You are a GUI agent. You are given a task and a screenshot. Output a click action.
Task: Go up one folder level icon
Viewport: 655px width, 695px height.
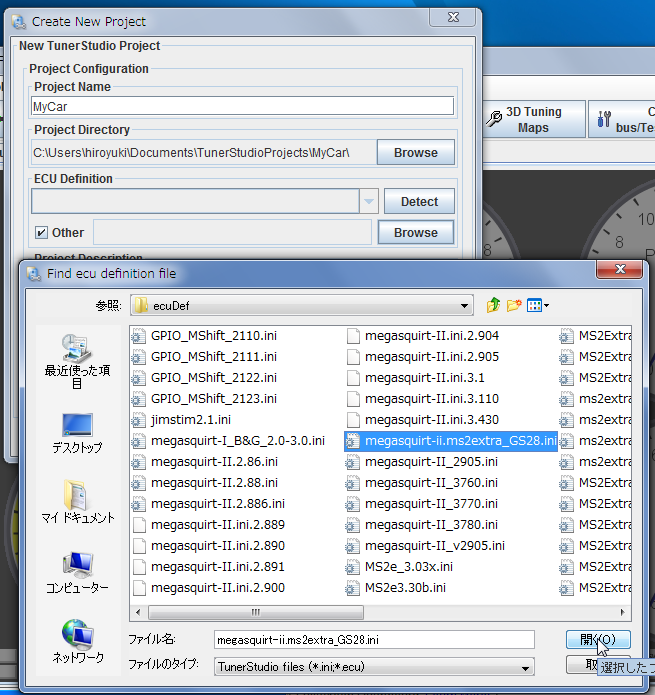click(493, 305)
